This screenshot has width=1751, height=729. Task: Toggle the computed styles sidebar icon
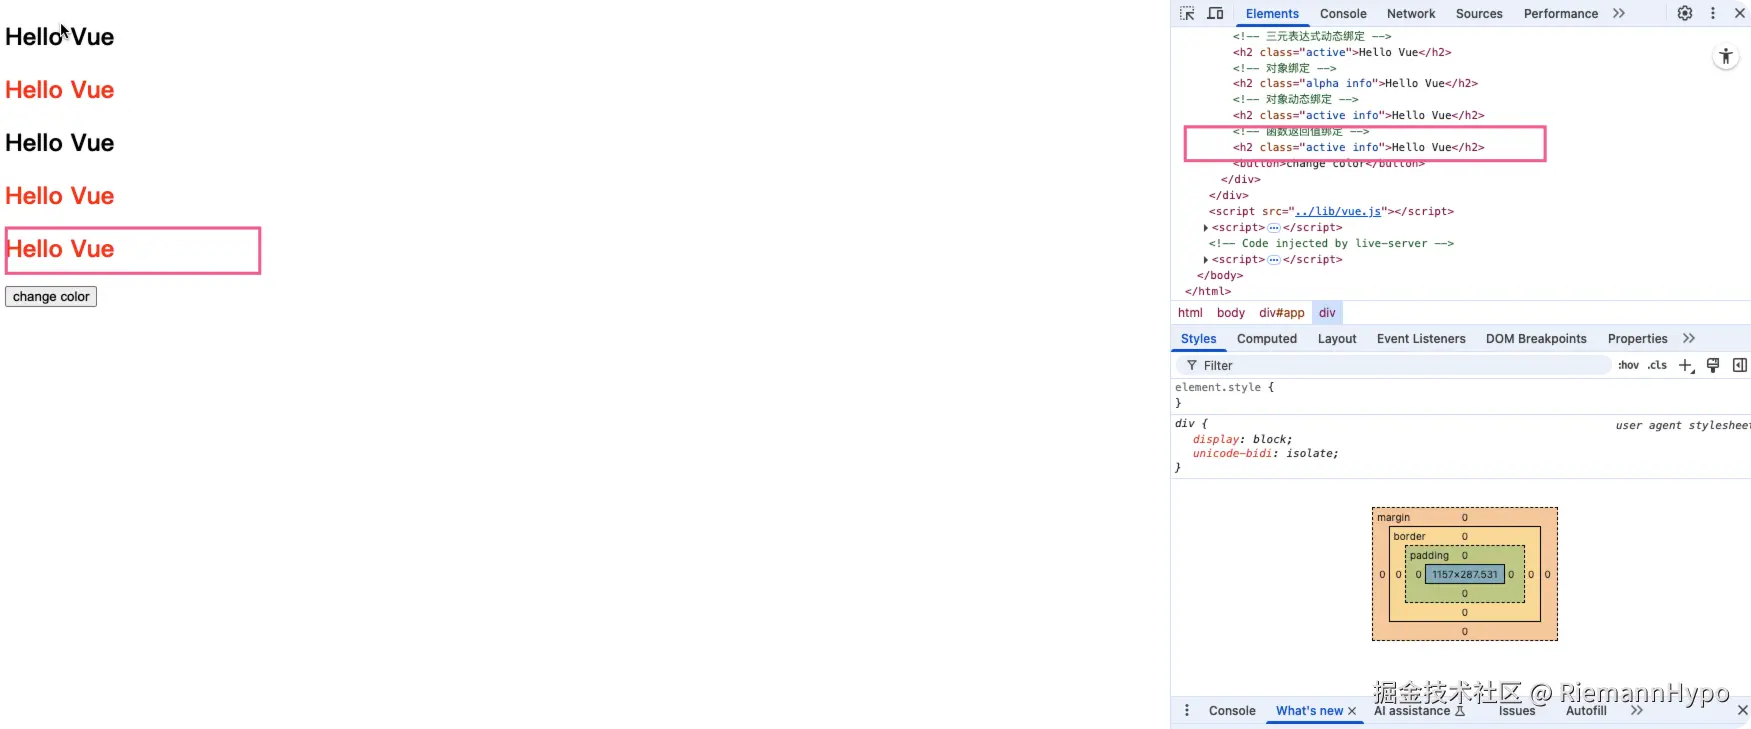[1740, 365]
